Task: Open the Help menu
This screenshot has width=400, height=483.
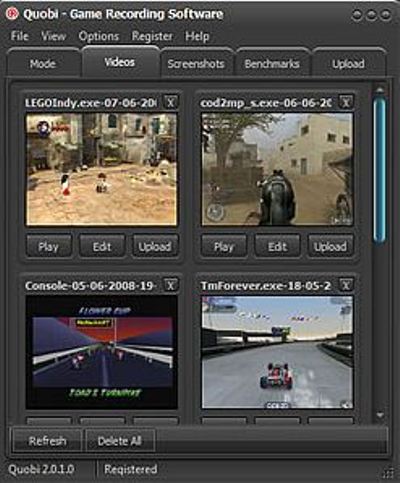Action: click(197, 36)
